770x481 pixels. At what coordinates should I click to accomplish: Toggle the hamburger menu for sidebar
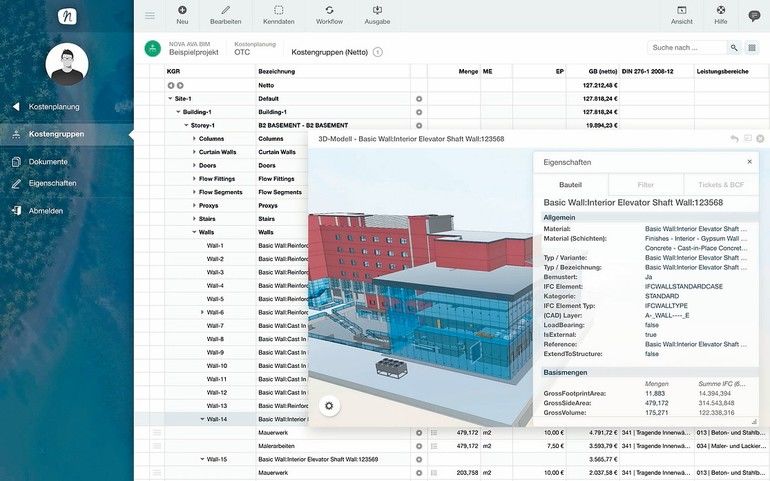(150, 15)
